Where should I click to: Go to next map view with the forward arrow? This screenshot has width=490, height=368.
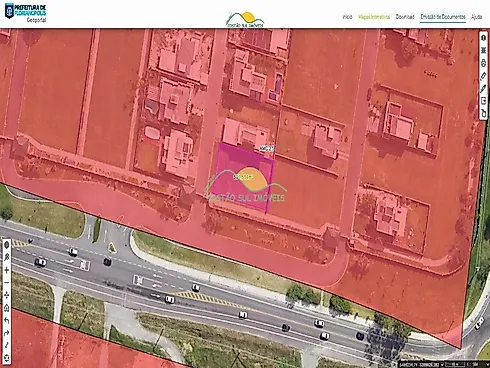coord(6,333)
